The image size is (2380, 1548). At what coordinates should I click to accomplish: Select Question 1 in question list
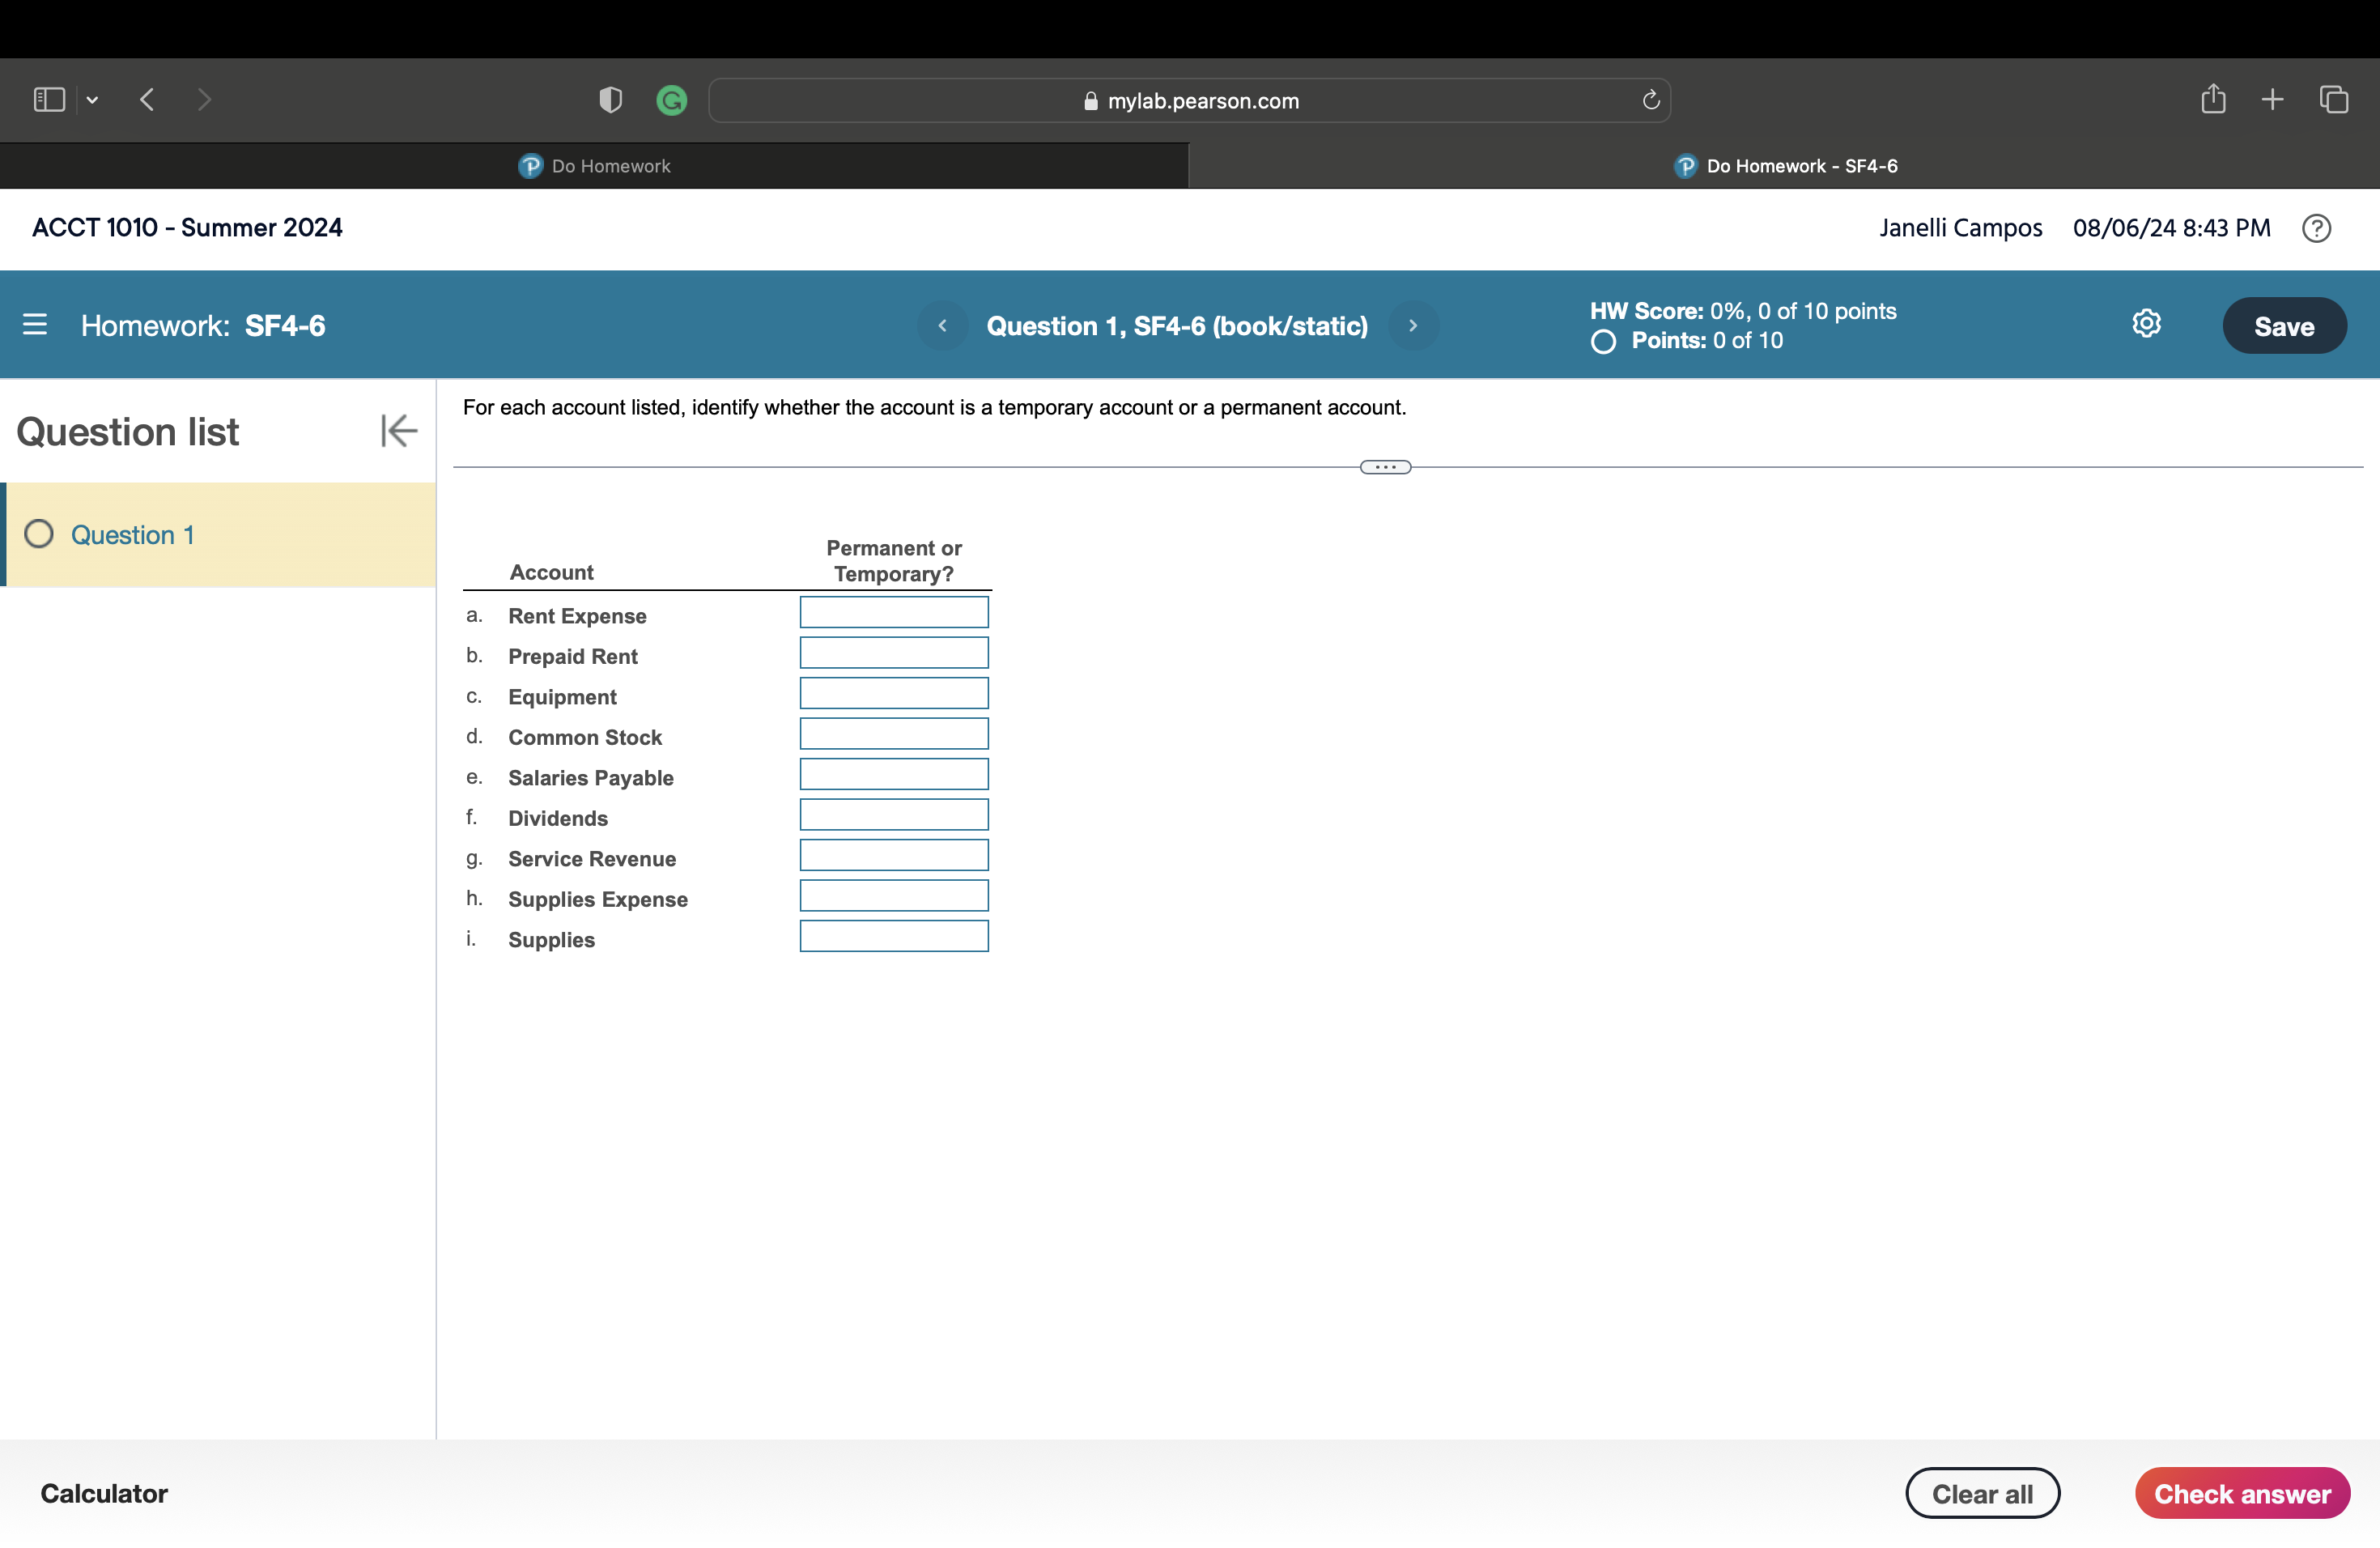point(133,535)
